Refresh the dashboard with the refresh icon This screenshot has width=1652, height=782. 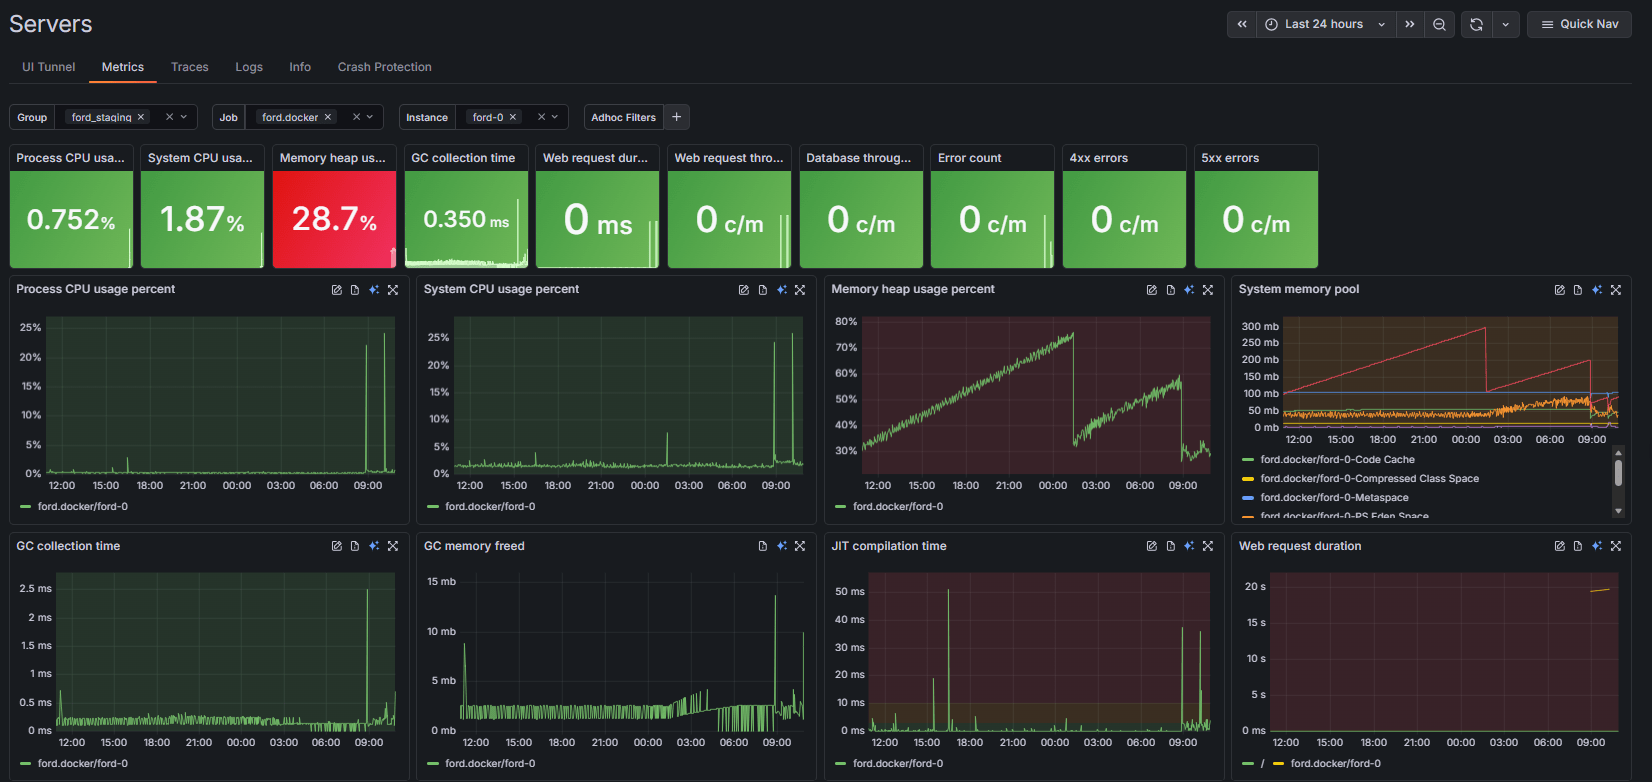pyautogui.click(x=1476, y=24)
